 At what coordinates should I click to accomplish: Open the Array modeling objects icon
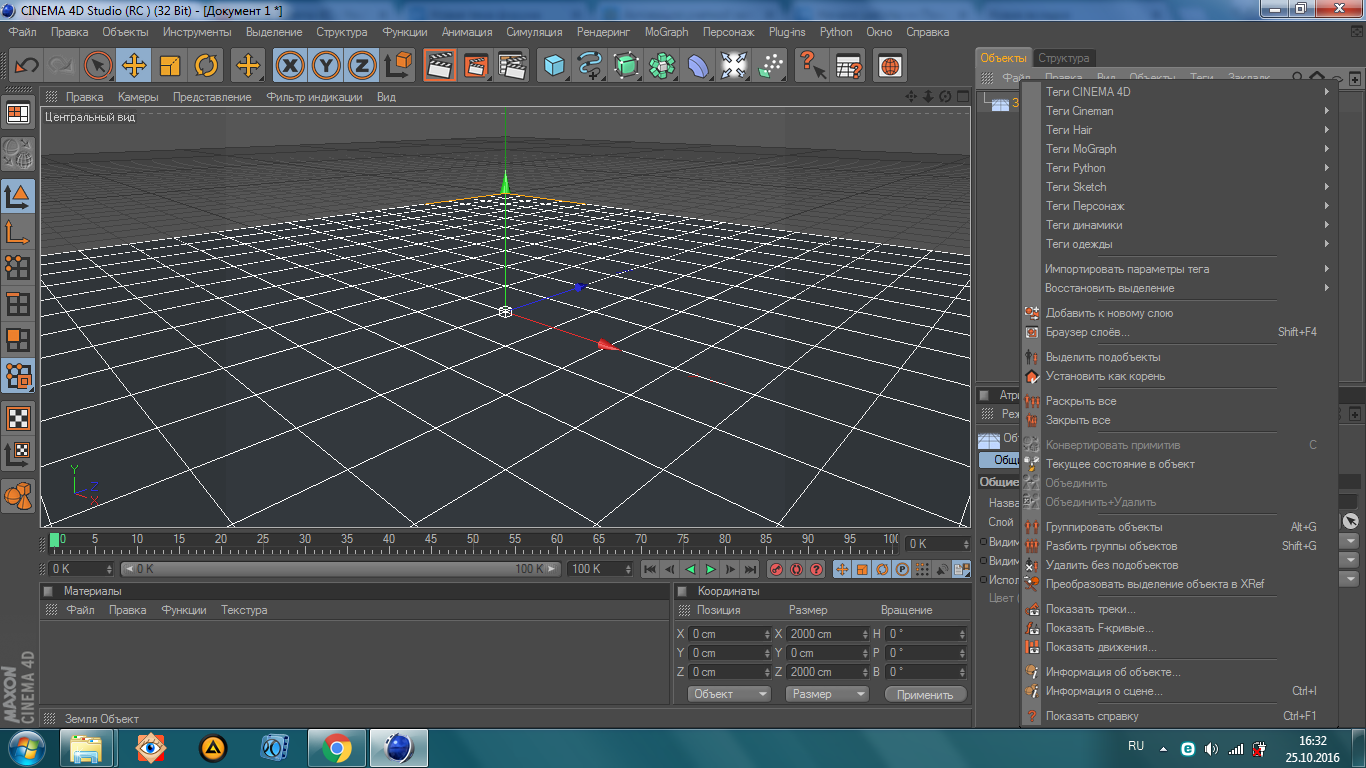[x=662, y=66]
